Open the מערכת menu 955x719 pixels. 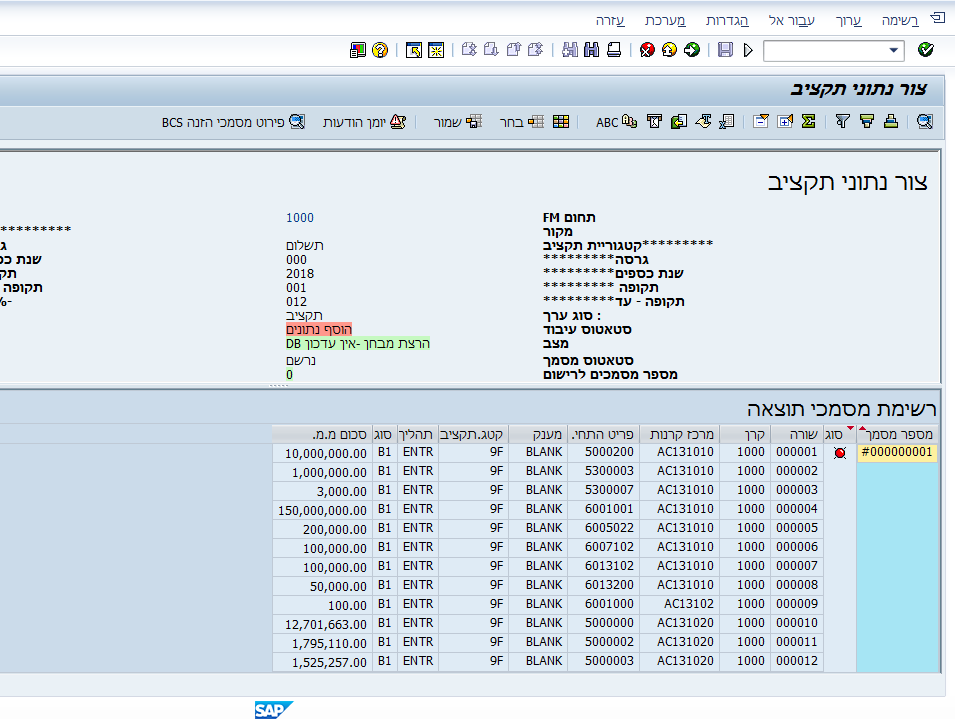coord(665,21)
